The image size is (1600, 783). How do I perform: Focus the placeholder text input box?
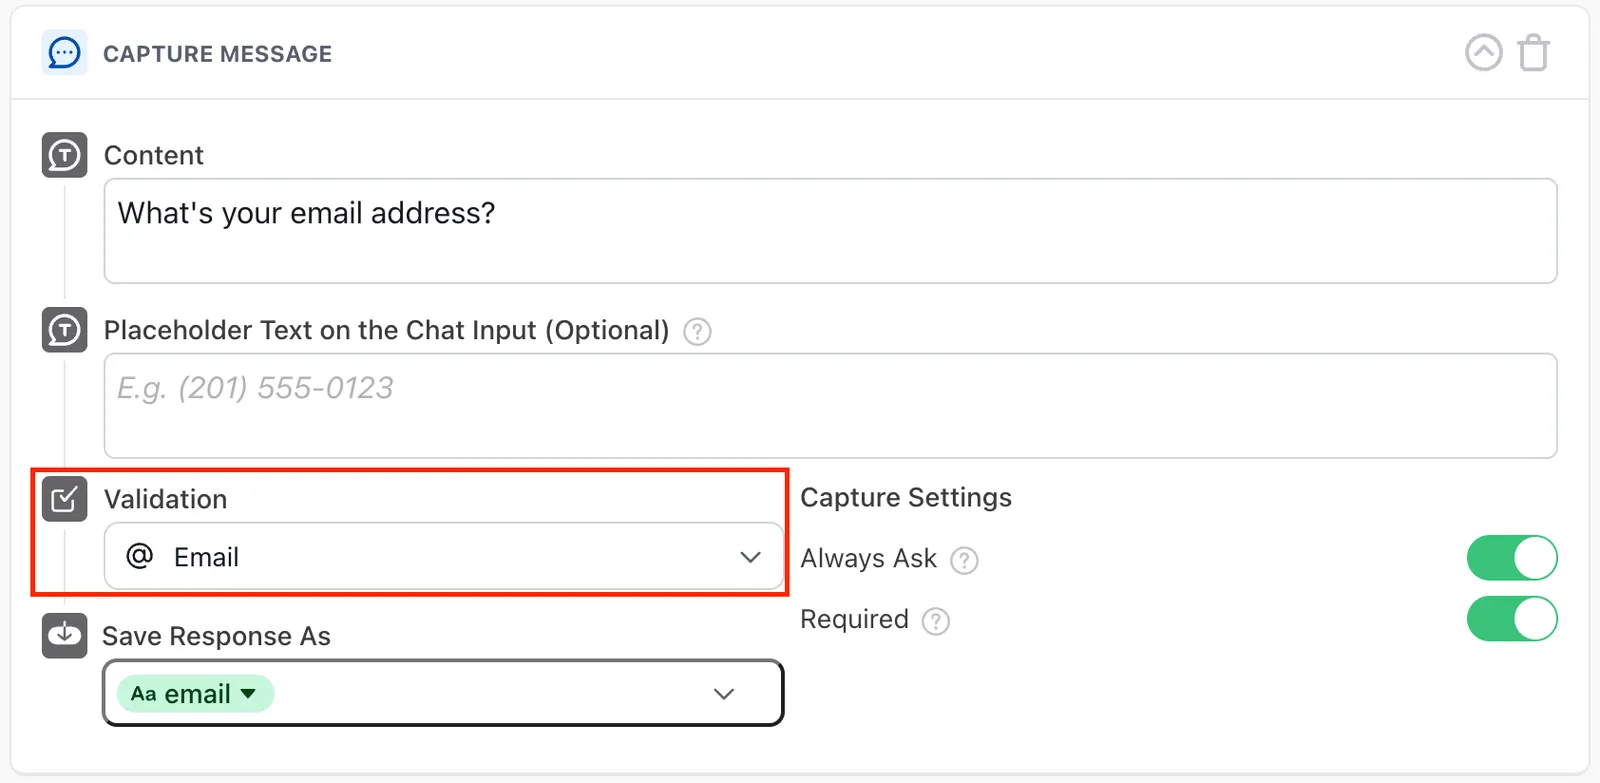point(830,406)
